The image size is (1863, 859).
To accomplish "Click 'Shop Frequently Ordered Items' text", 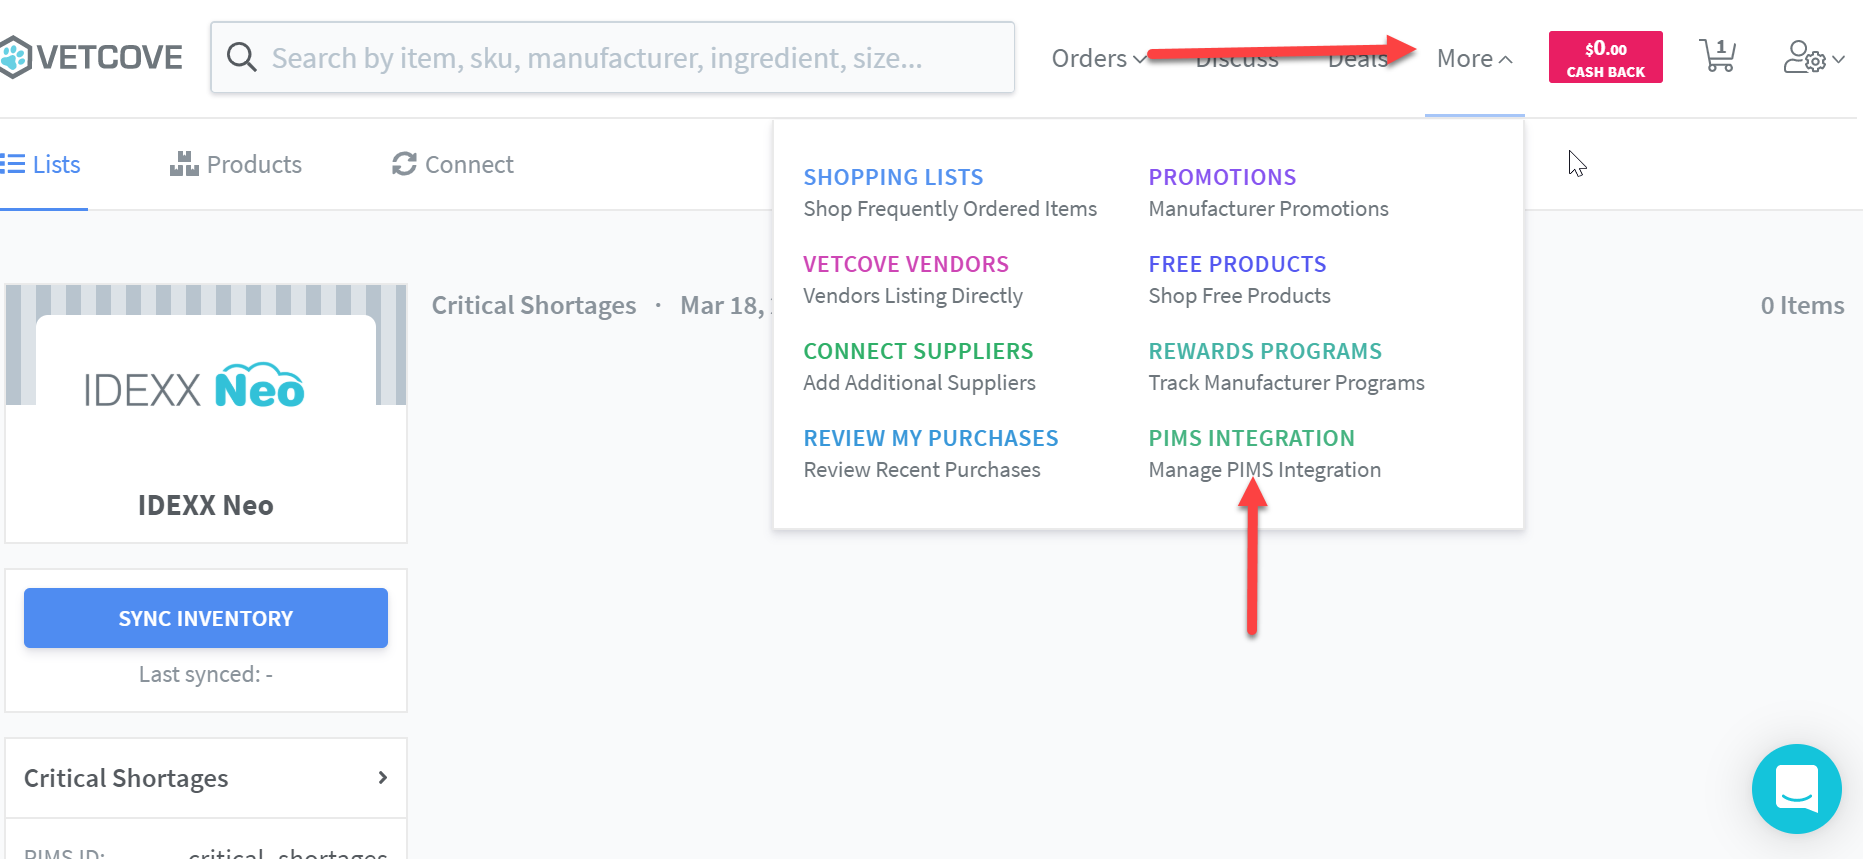I will (x=950, y=209).
